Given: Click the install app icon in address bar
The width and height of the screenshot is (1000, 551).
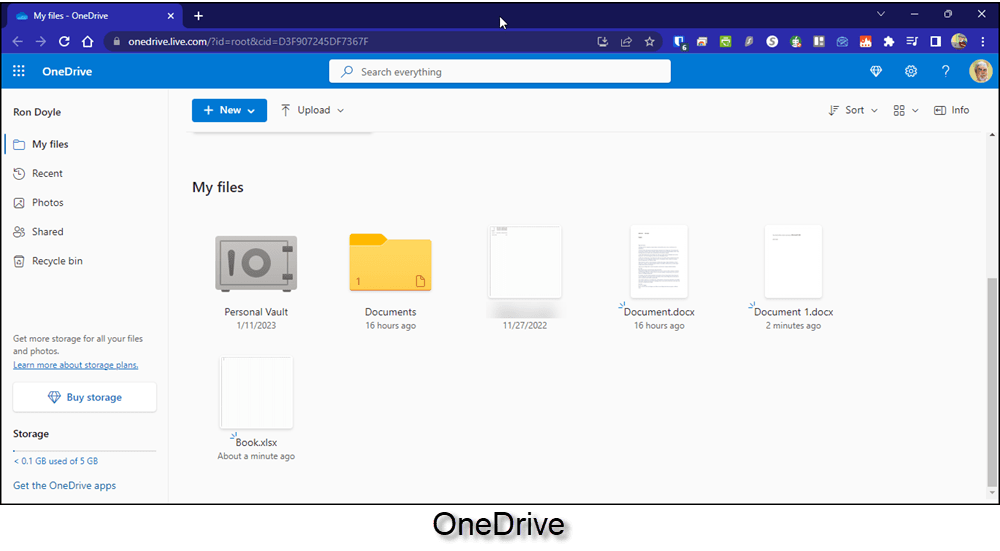Looking at the screenshot, I should 602,41.
